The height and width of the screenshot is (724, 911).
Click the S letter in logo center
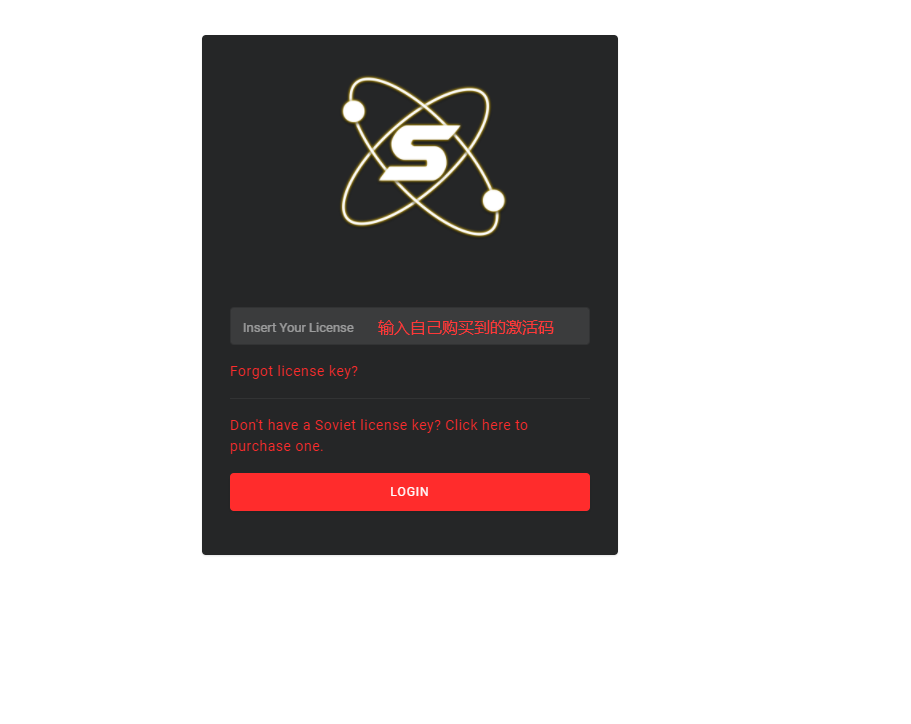(419, 152)
